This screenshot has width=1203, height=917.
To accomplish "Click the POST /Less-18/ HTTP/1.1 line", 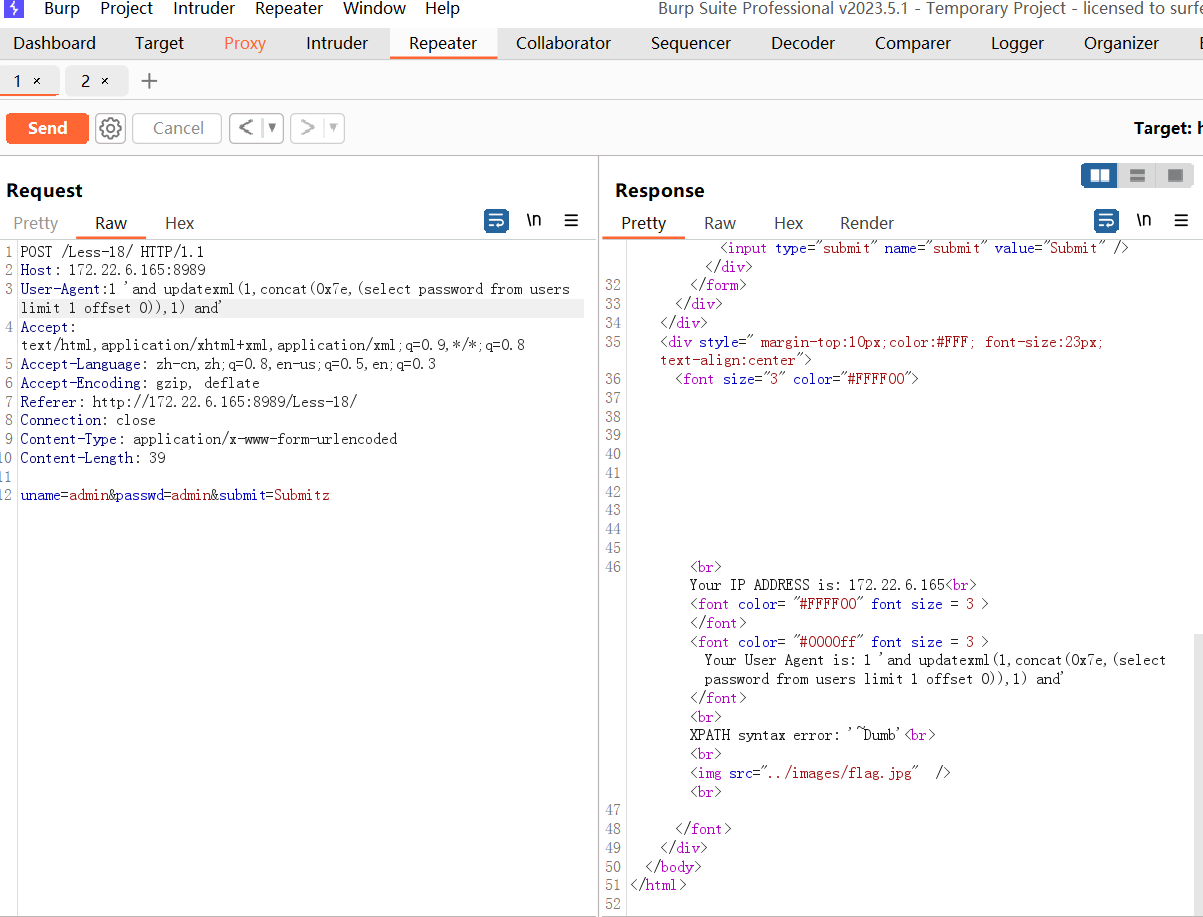I will [112, 252].
